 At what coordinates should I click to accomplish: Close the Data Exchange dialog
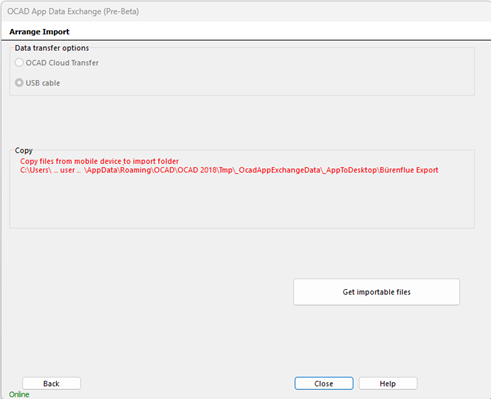pyautogui.click(x=324, y=383)
